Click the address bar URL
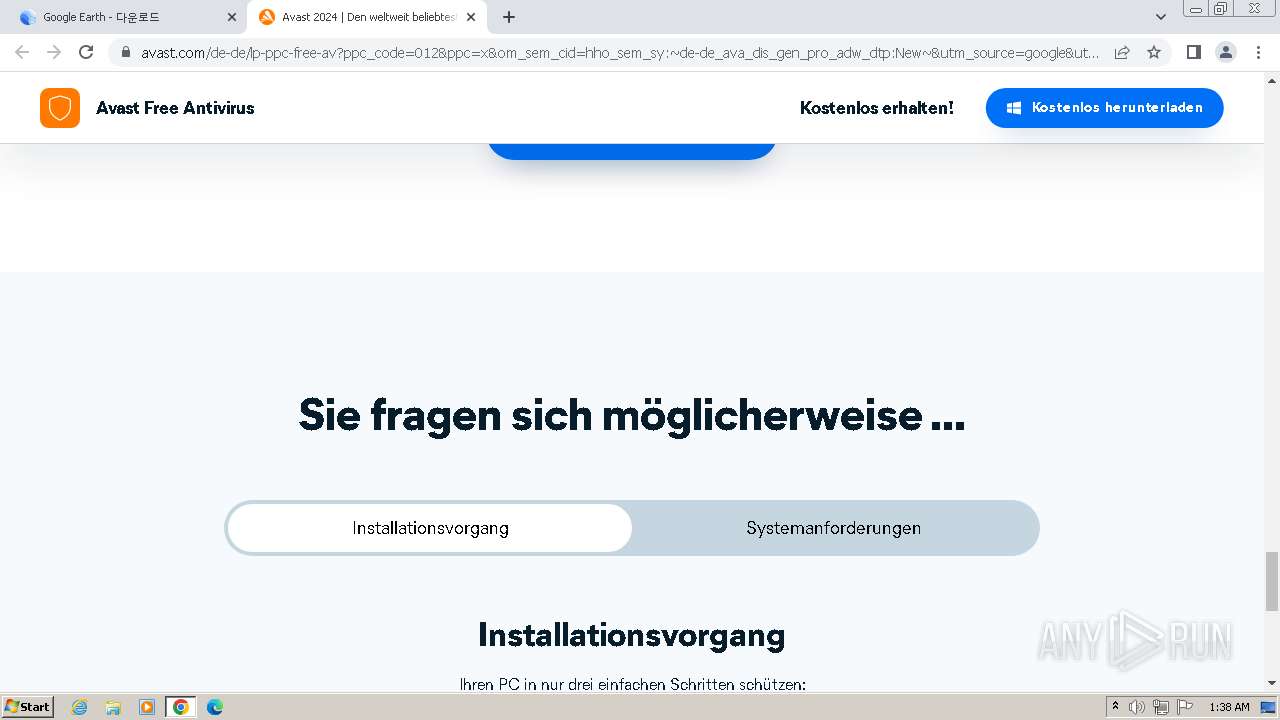 click(620, 52)
